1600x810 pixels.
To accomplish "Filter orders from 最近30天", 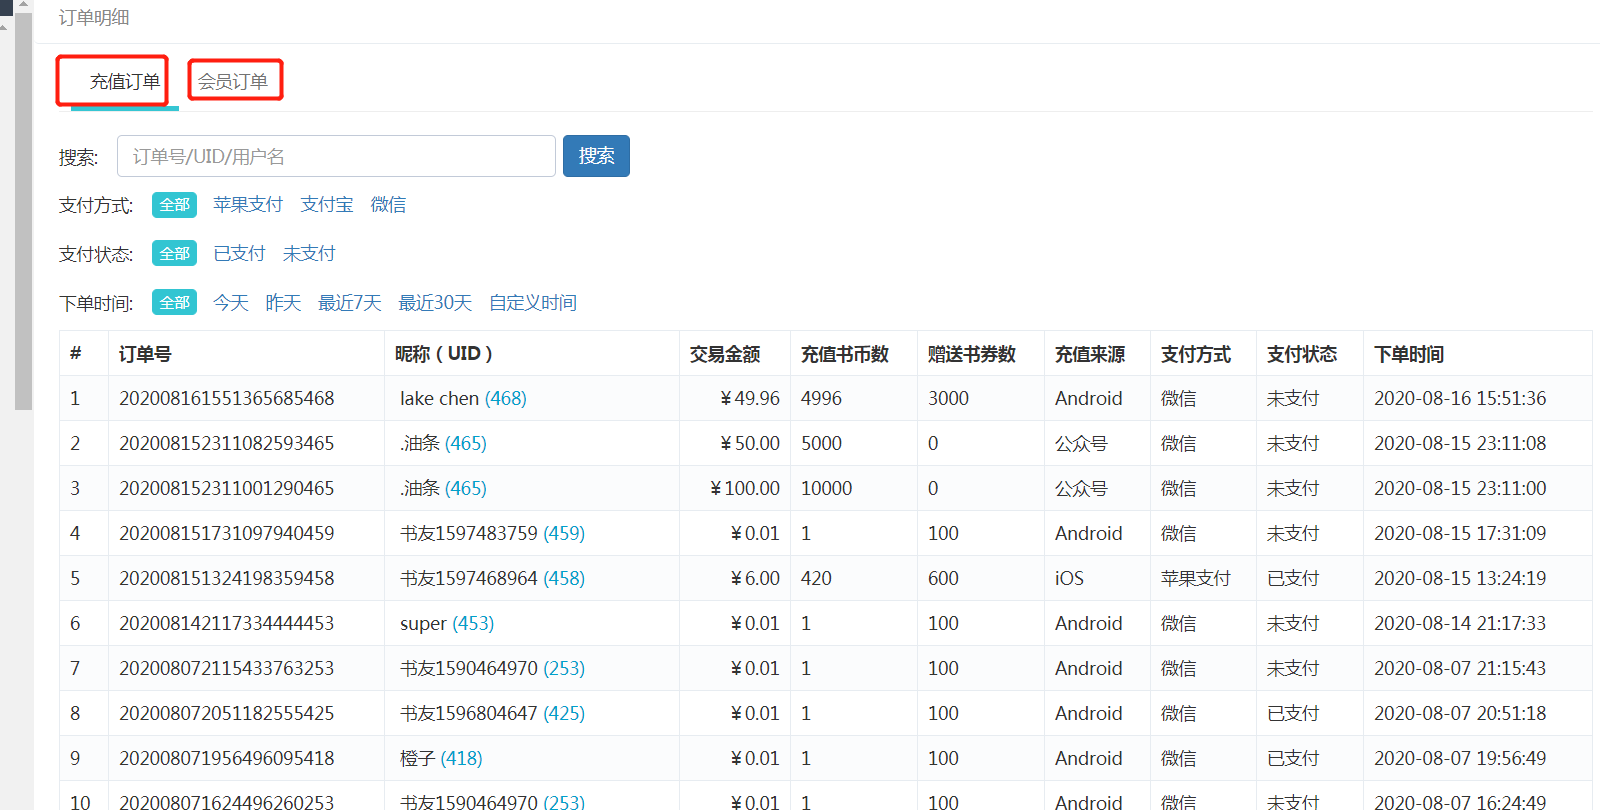I will point(435,303).
